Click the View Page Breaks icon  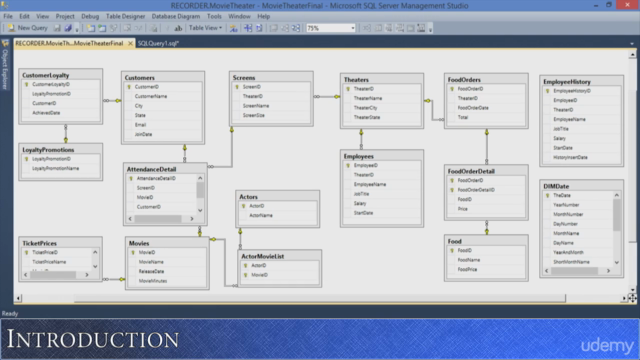pos(248,28)
